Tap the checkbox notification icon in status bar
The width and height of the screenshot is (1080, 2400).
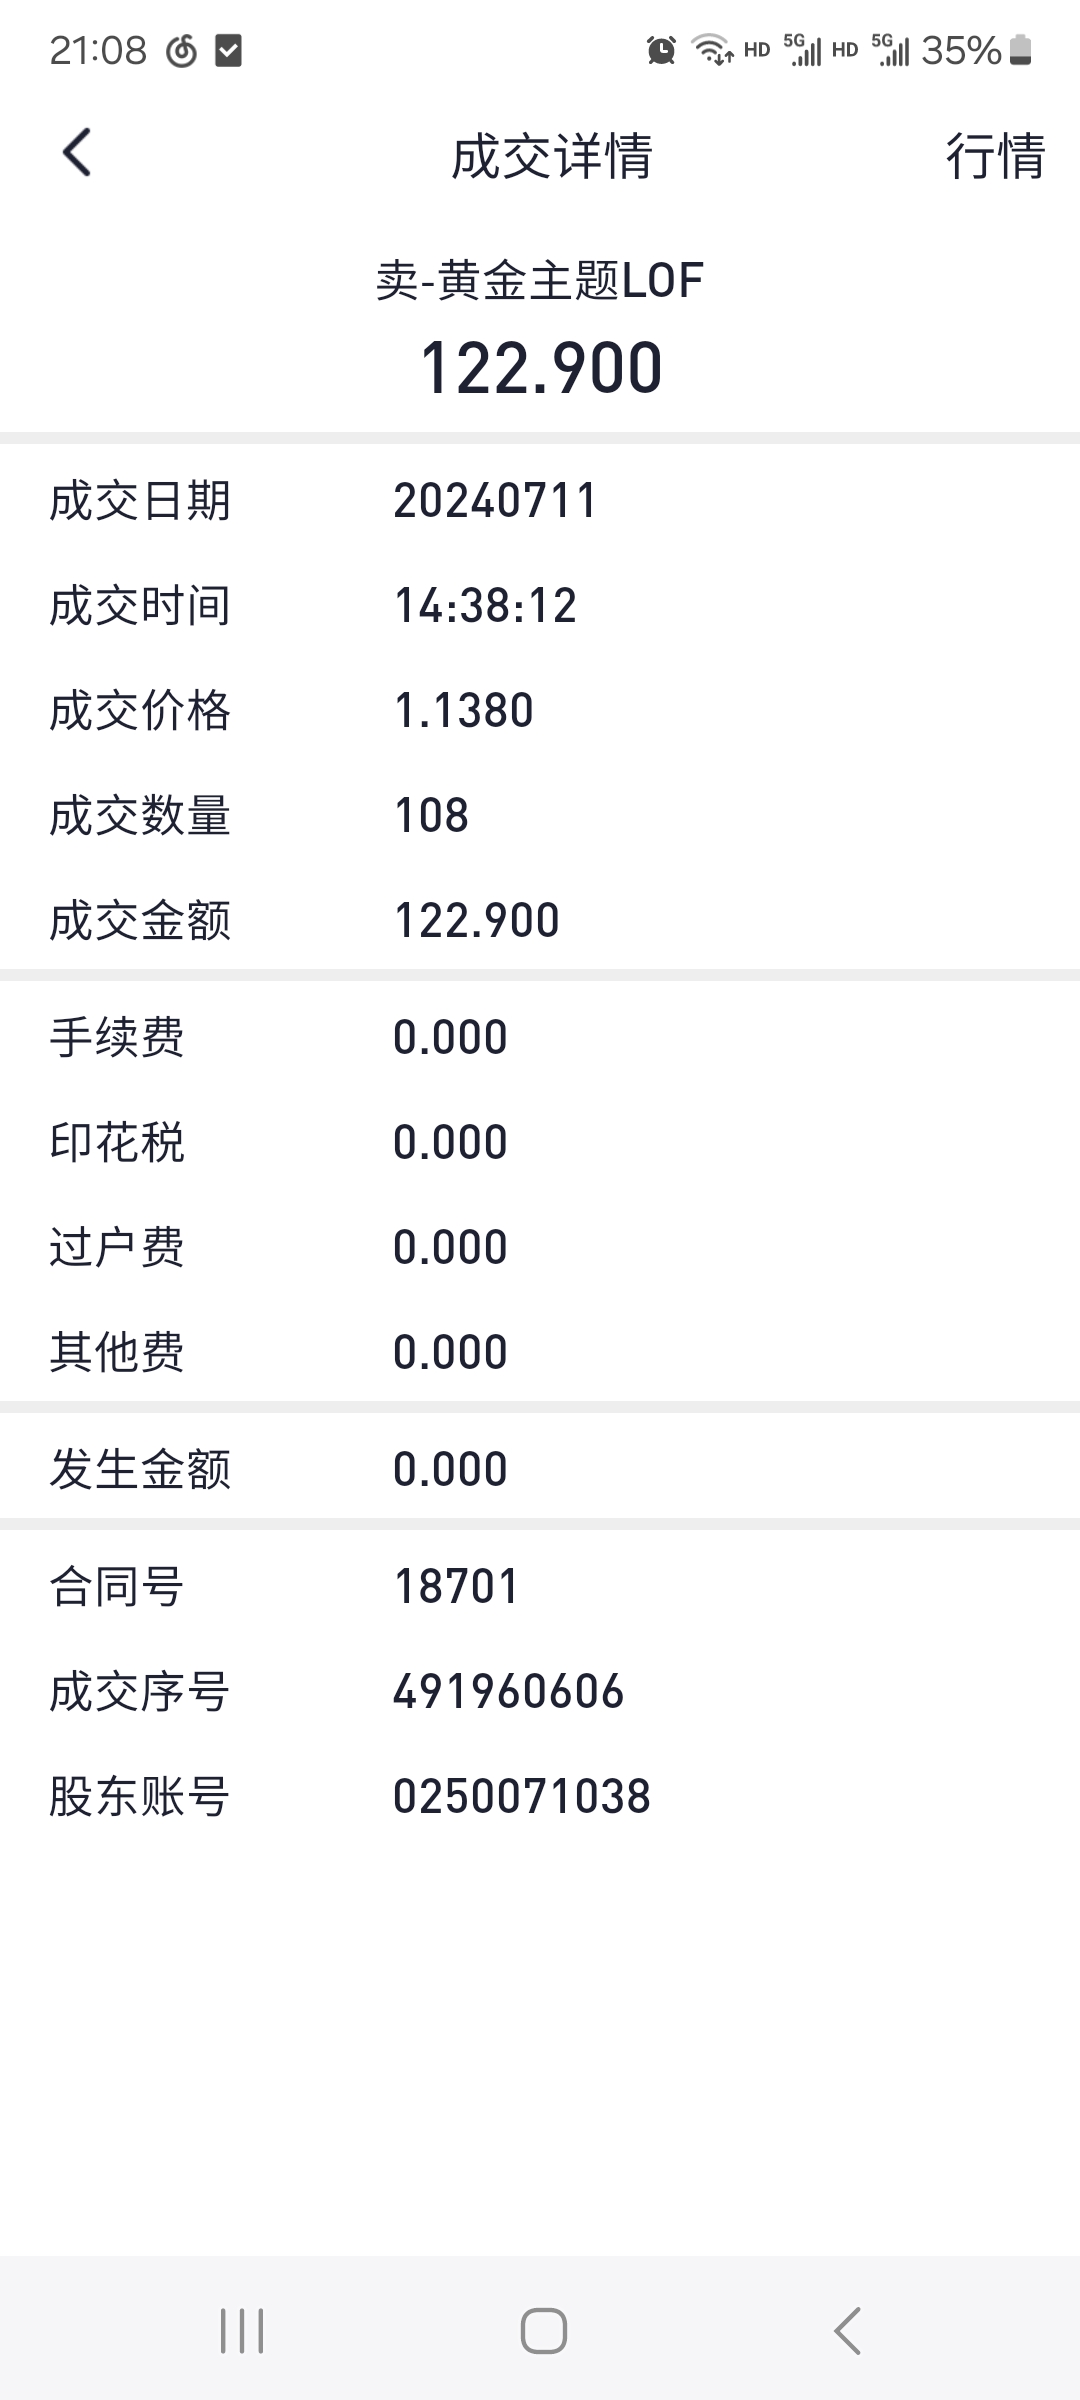pyautogui.click(x=228, y=50)
